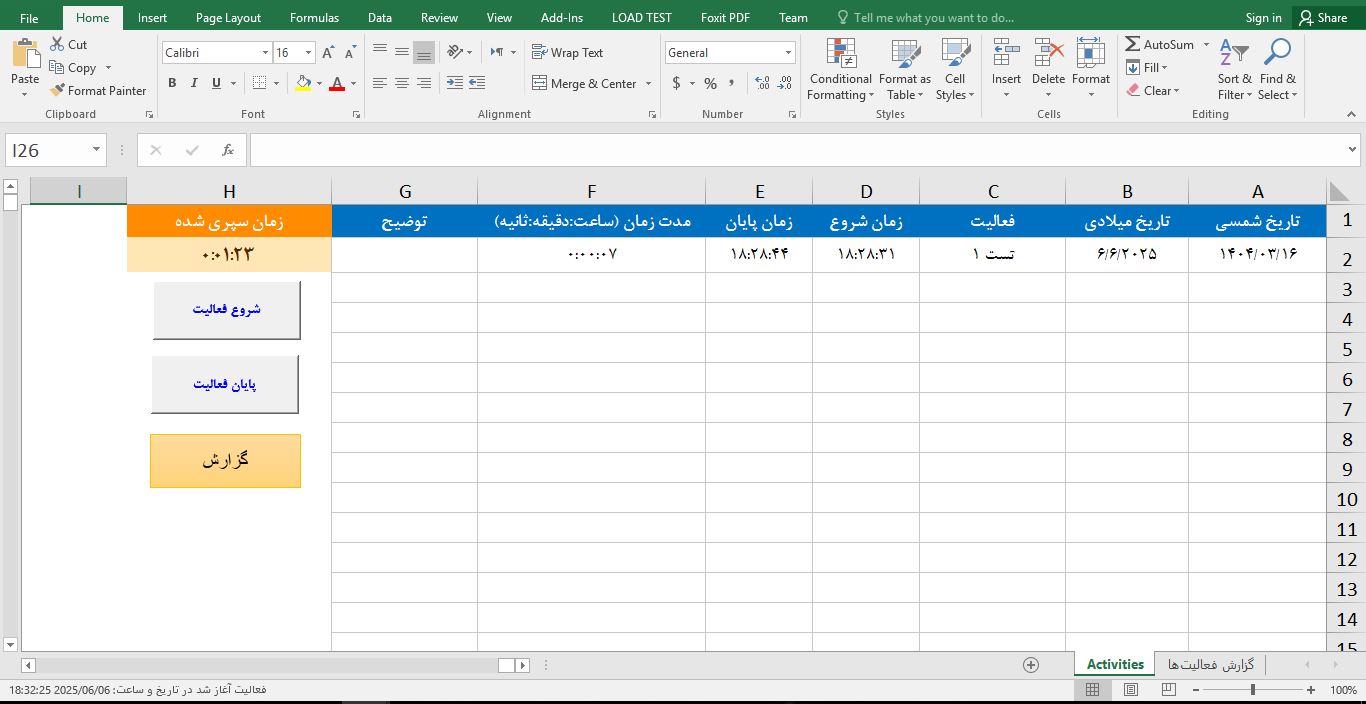
Task: Click the شروع فعالیت button
Action: coord(227,310)
